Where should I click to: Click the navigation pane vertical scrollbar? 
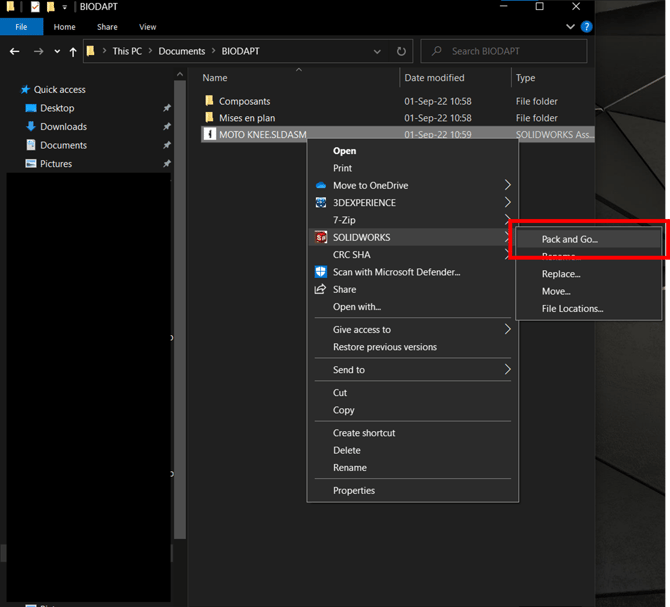180,309
